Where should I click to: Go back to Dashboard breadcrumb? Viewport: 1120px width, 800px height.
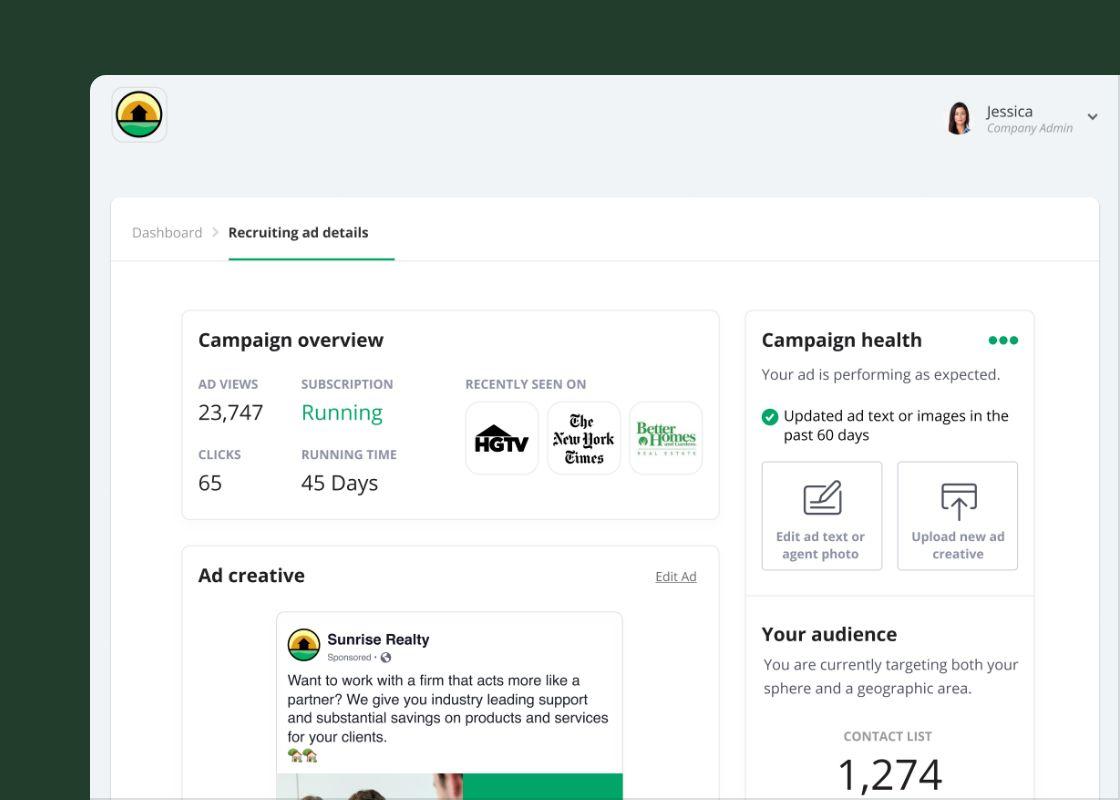(x=167, y=232)
